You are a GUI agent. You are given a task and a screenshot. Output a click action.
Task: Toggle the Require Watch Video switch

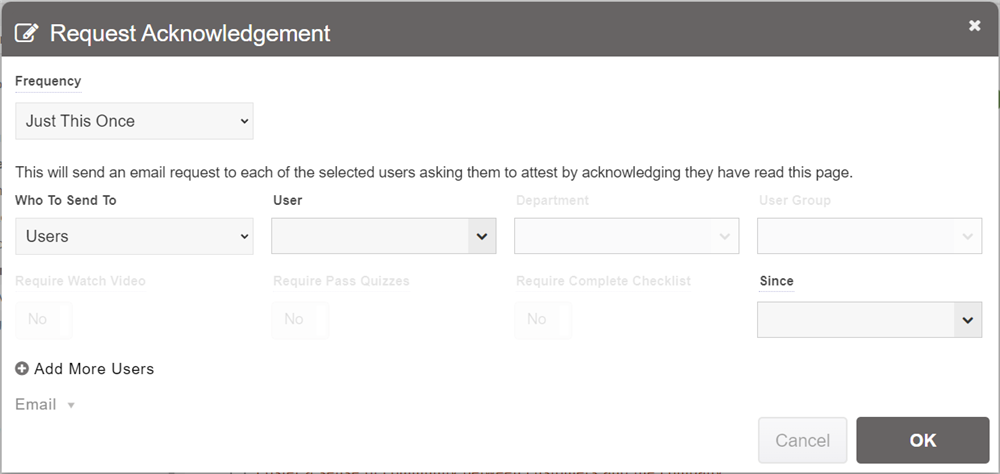43,319
